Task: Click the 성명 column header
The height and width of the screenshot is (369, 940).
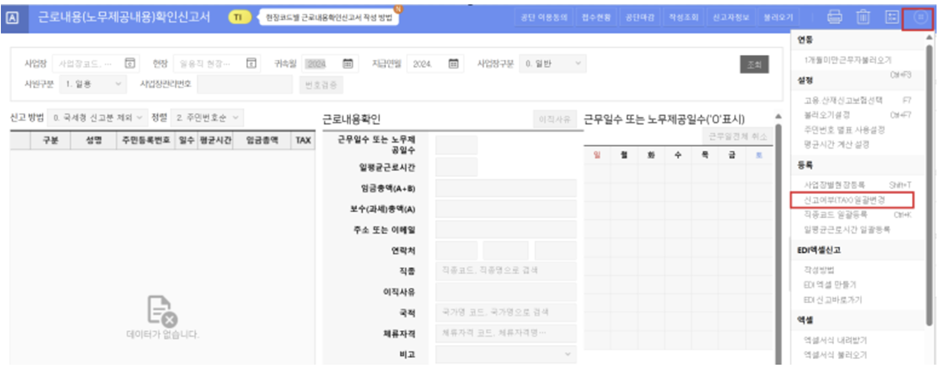Action: [x=93, y=140]
